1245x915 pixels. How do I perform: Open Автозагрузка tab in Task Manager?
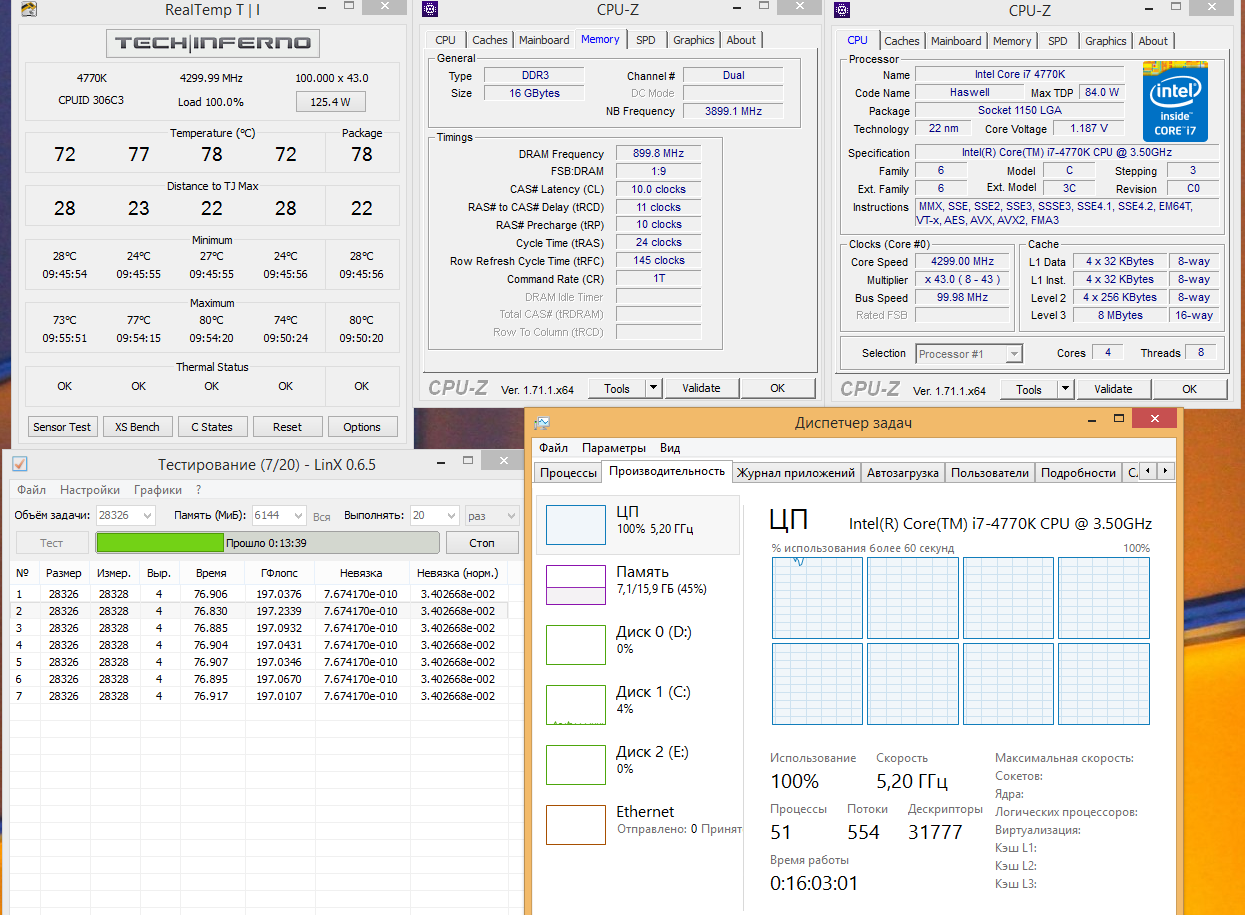click(903, 472)
